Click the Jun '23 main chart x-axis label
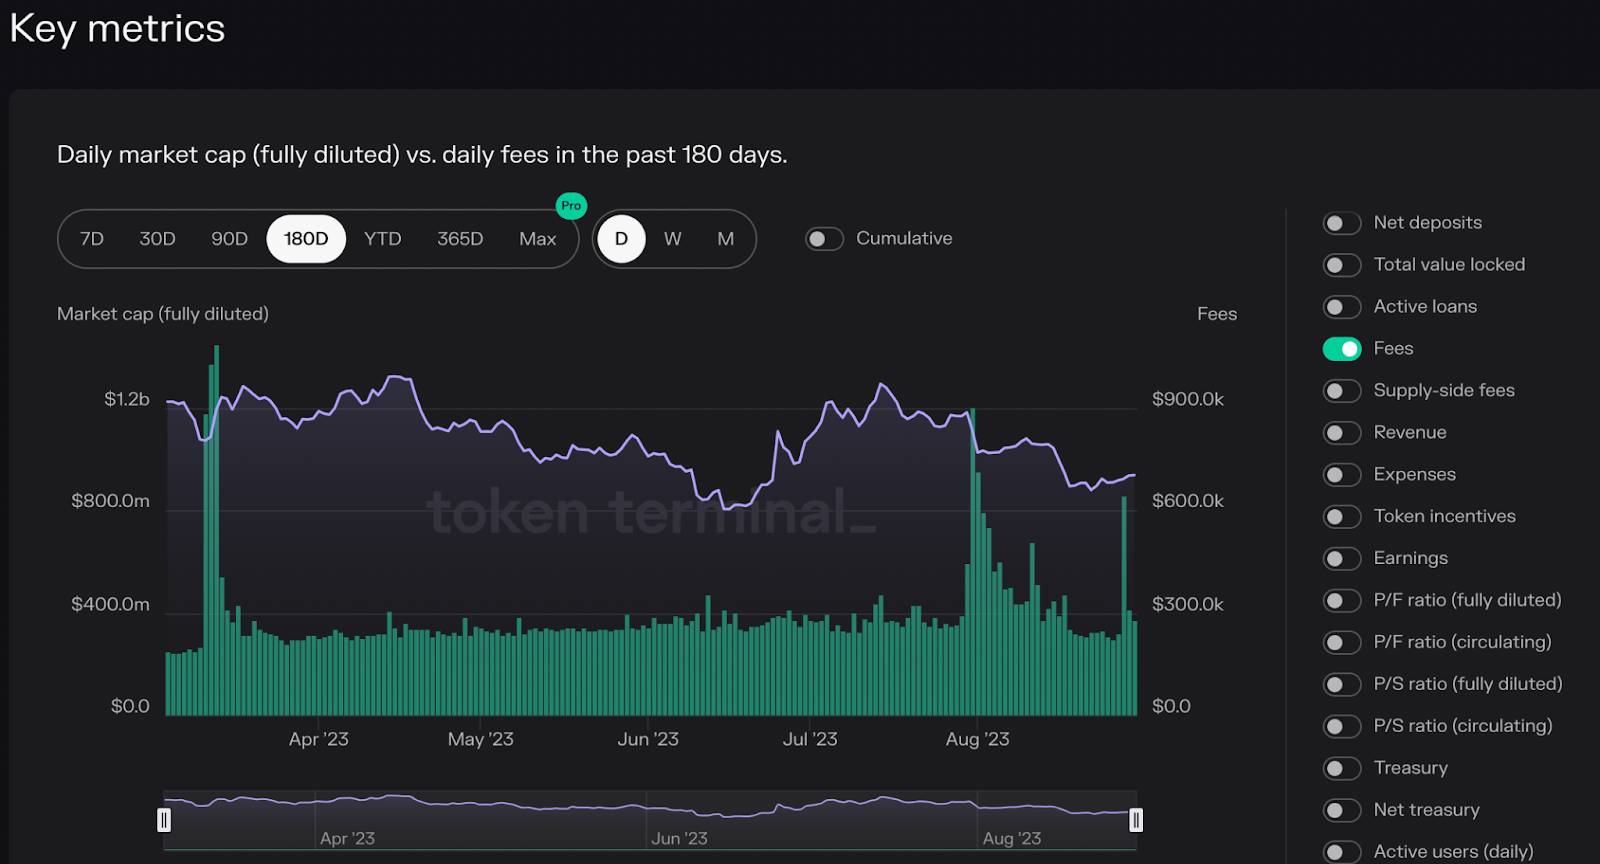 (648, 739)
